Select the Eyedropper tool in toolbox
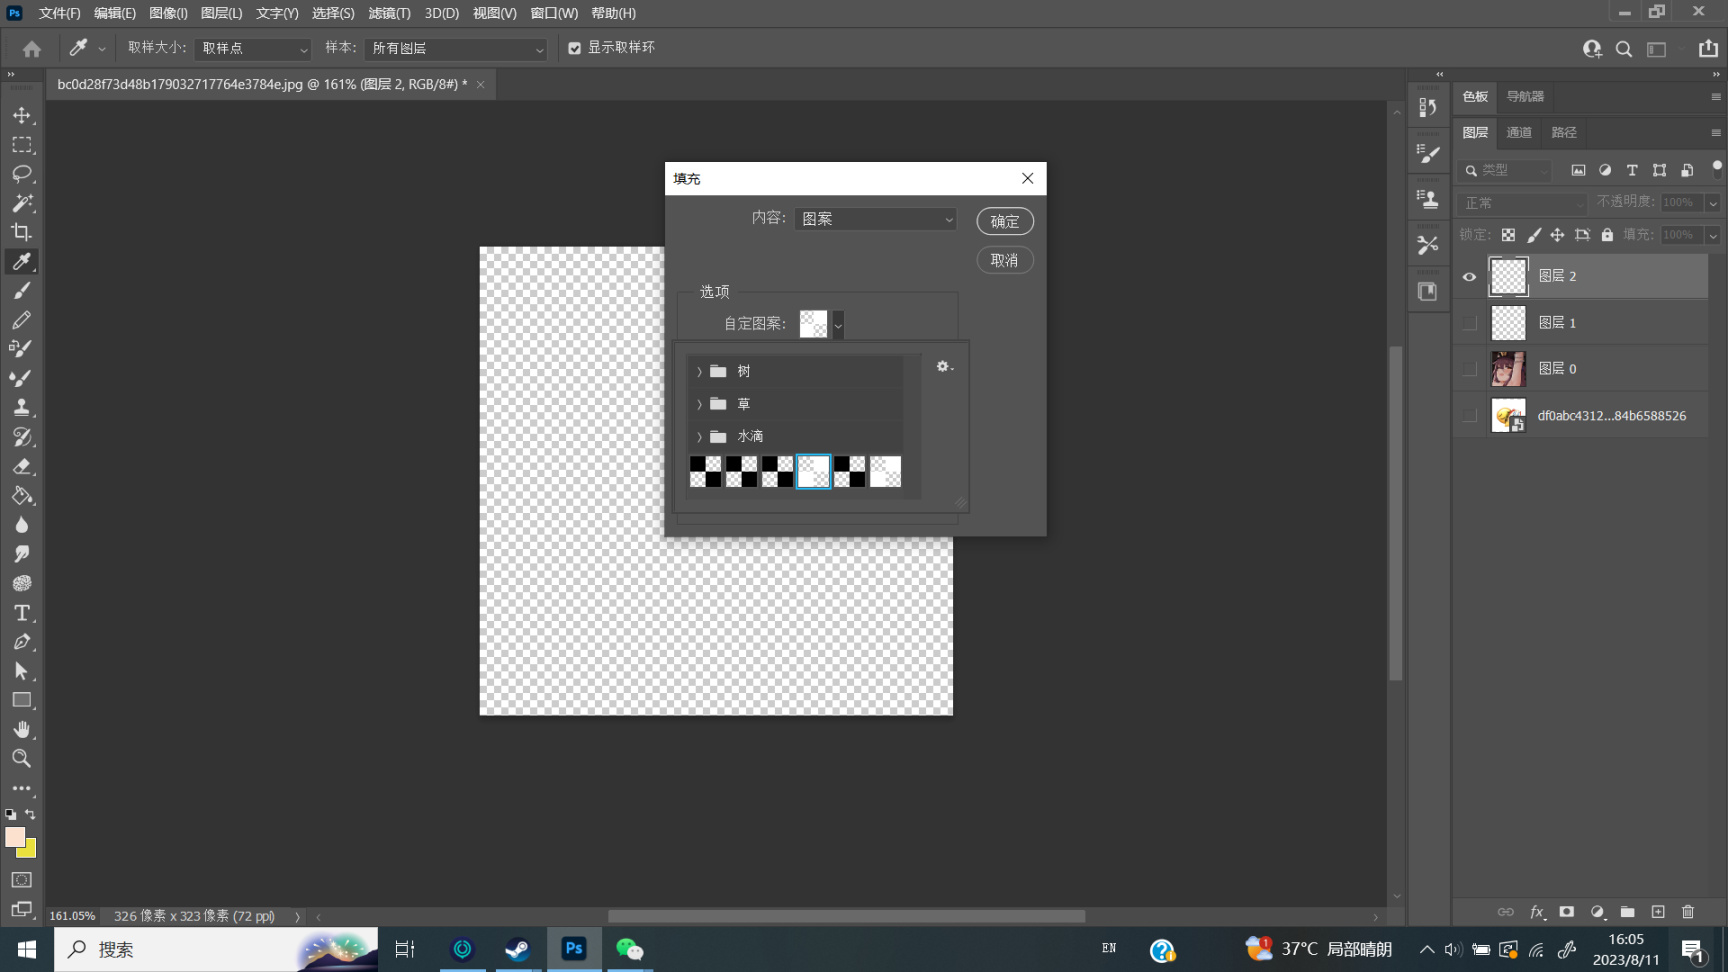The width and height of the screenshot is (1728, 972). coord(22,261)
